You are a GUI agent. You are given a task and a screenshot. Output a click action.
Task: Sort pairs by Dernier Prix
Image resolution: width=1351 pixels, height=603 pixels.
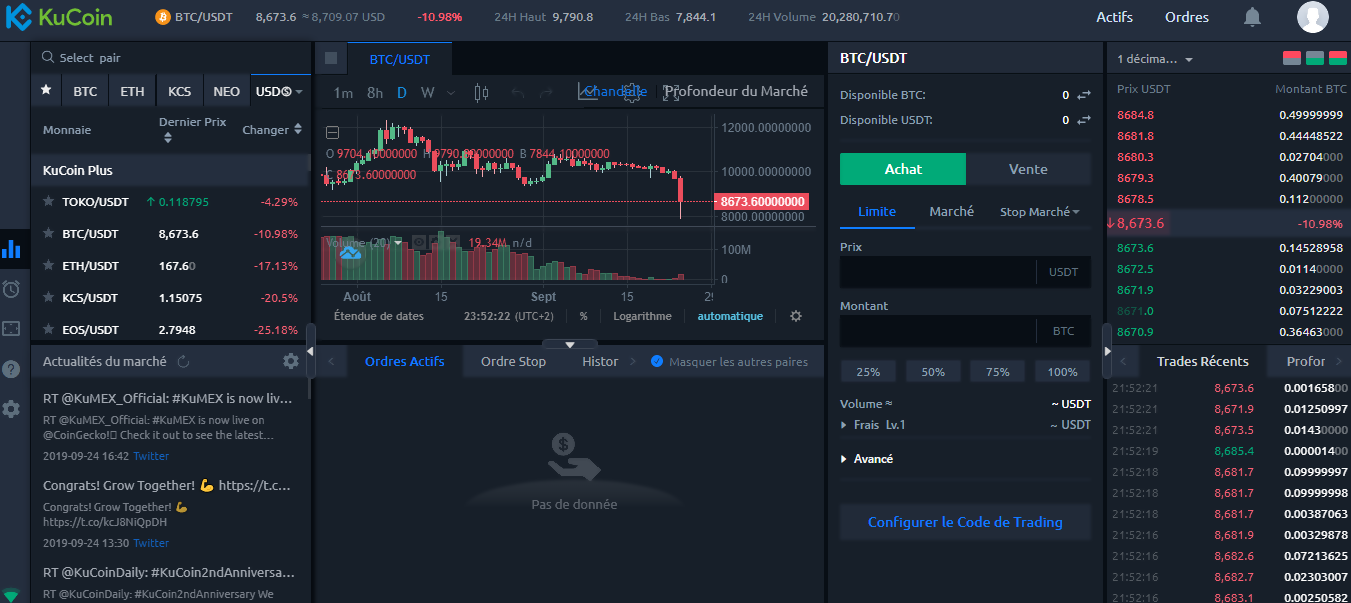(x=192, y=129)
